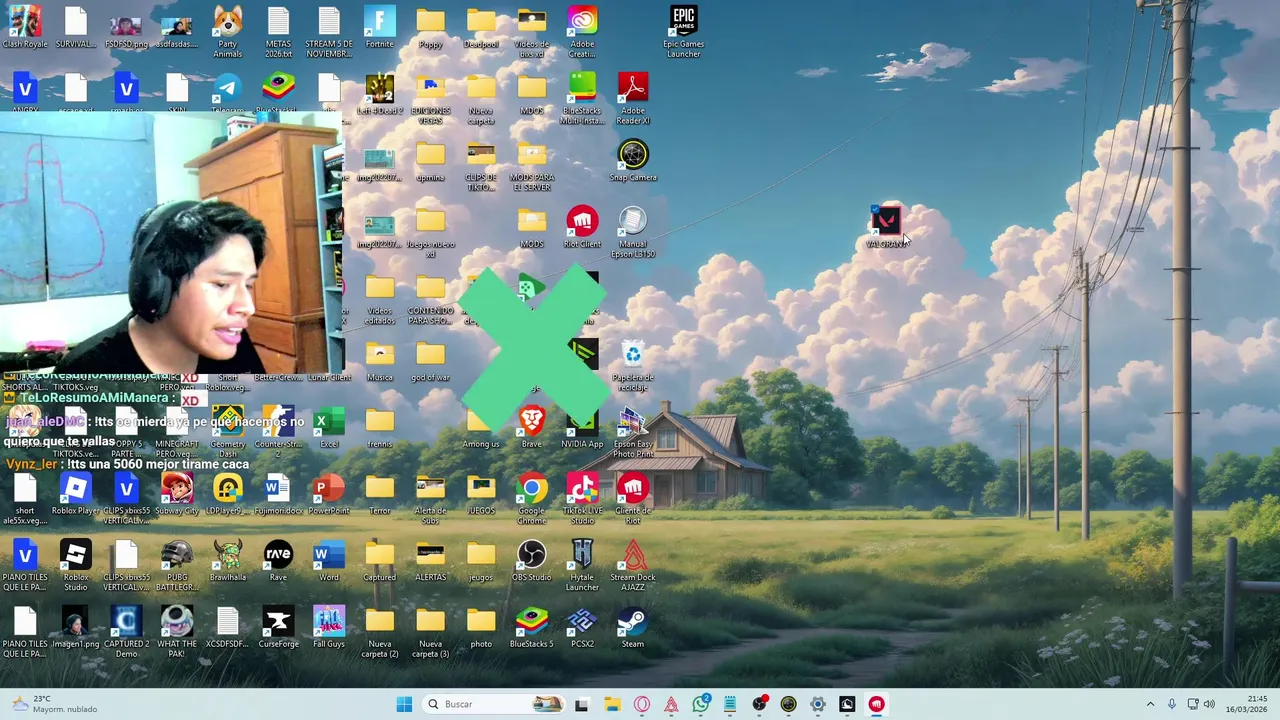1280x720 pixels.
Task: Open Task View from the taskbar
Action: (x=582, y=704)
